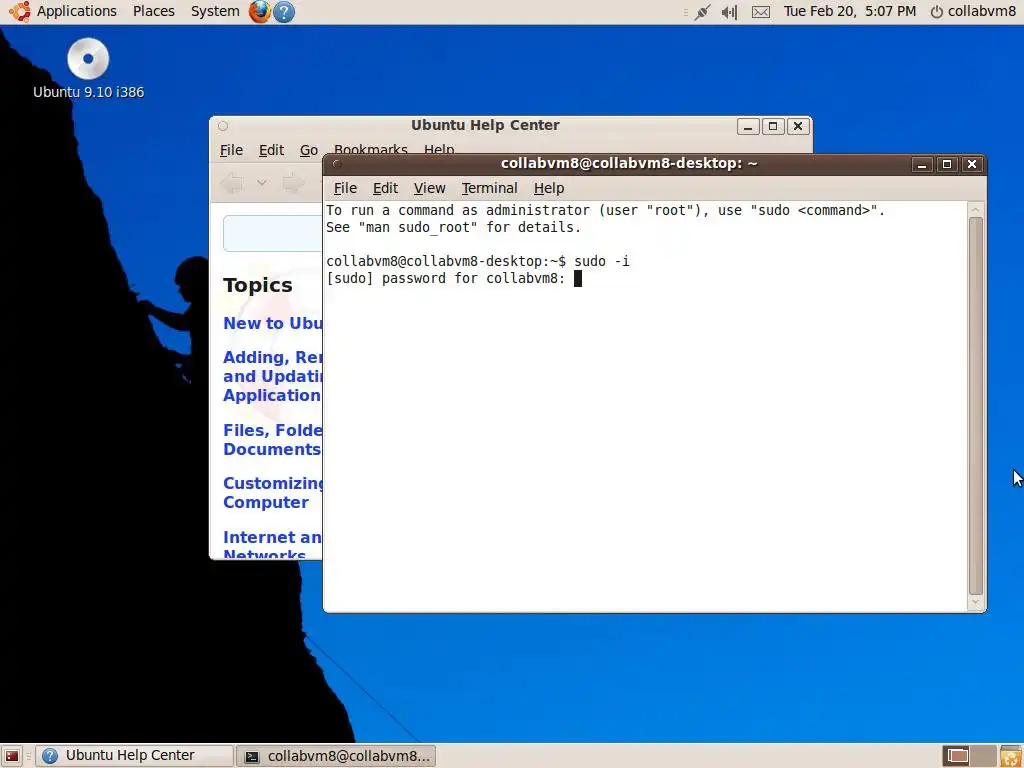Click the Show Desktop button in bottom panel
Screen dimensions: 1024x768
click(x=12, y=756)
